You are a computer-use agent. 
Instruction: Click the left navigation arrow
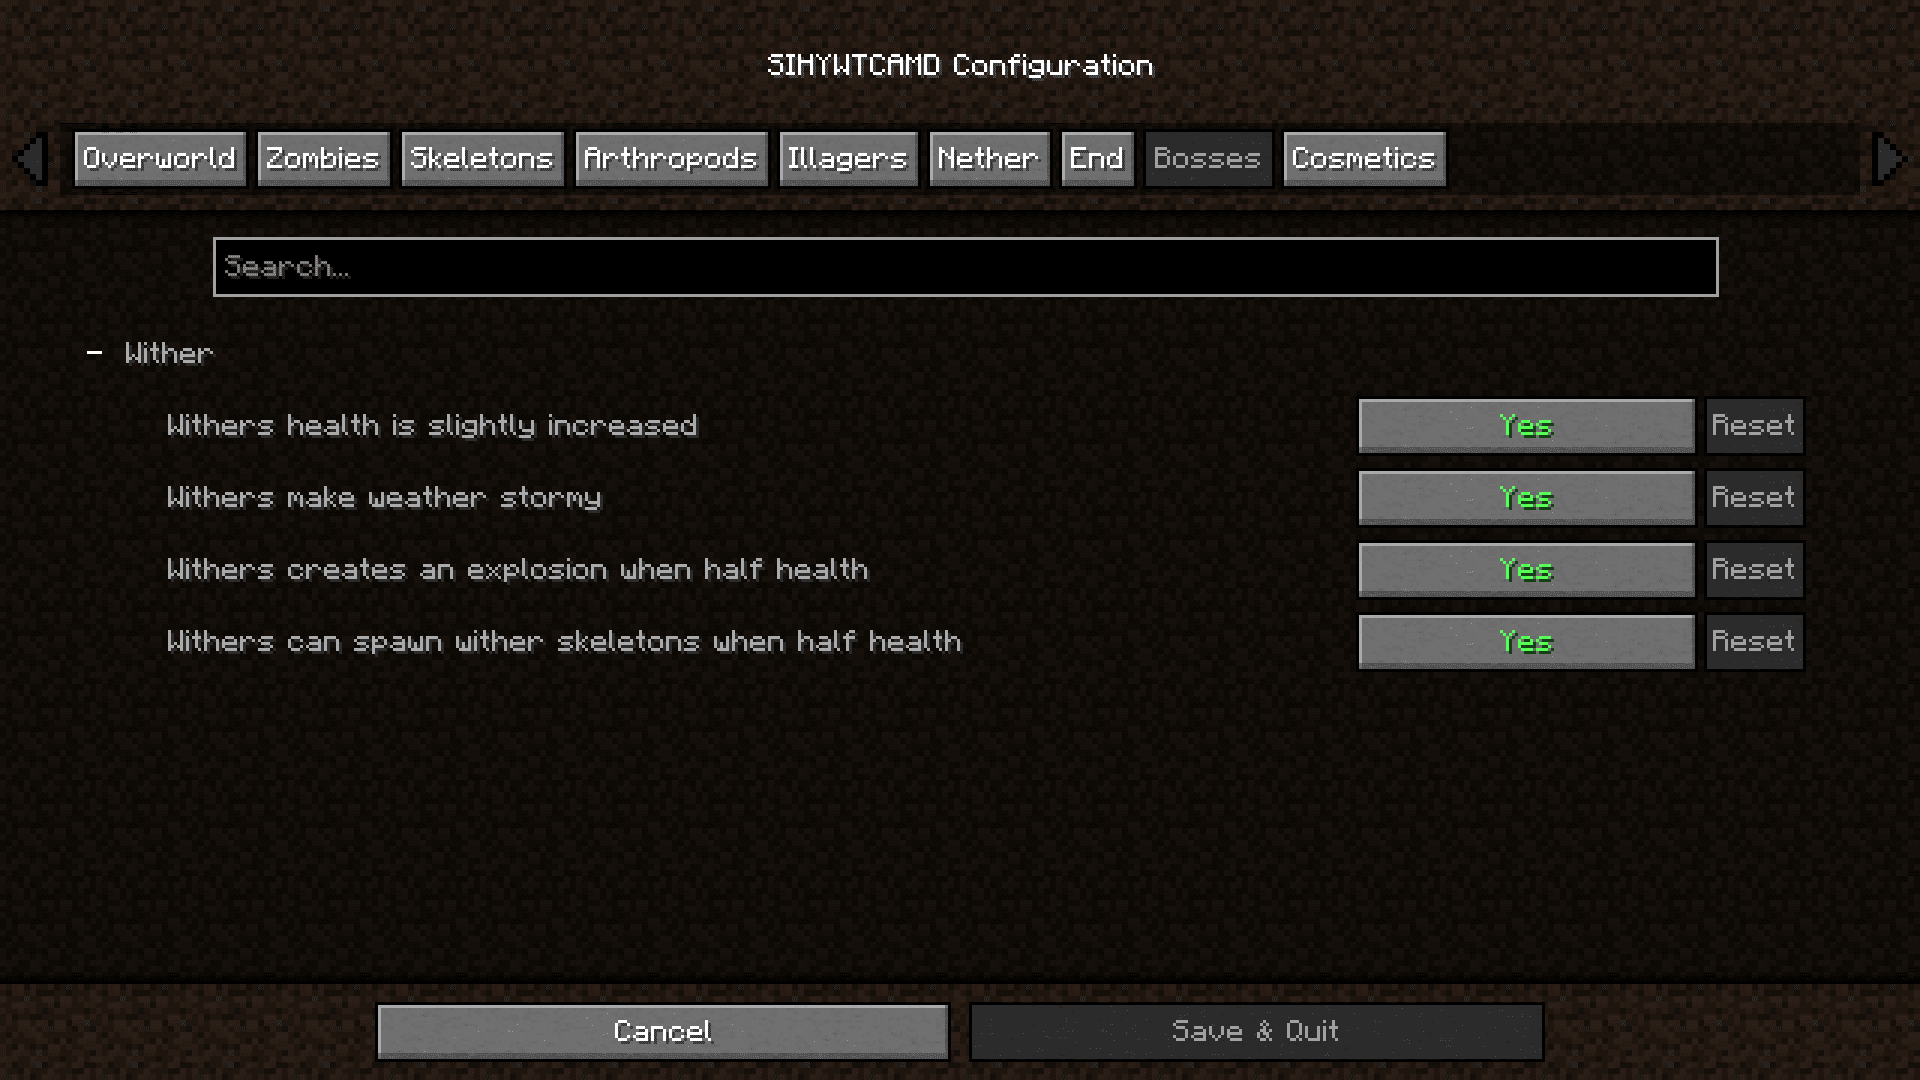tap(32, 157)
